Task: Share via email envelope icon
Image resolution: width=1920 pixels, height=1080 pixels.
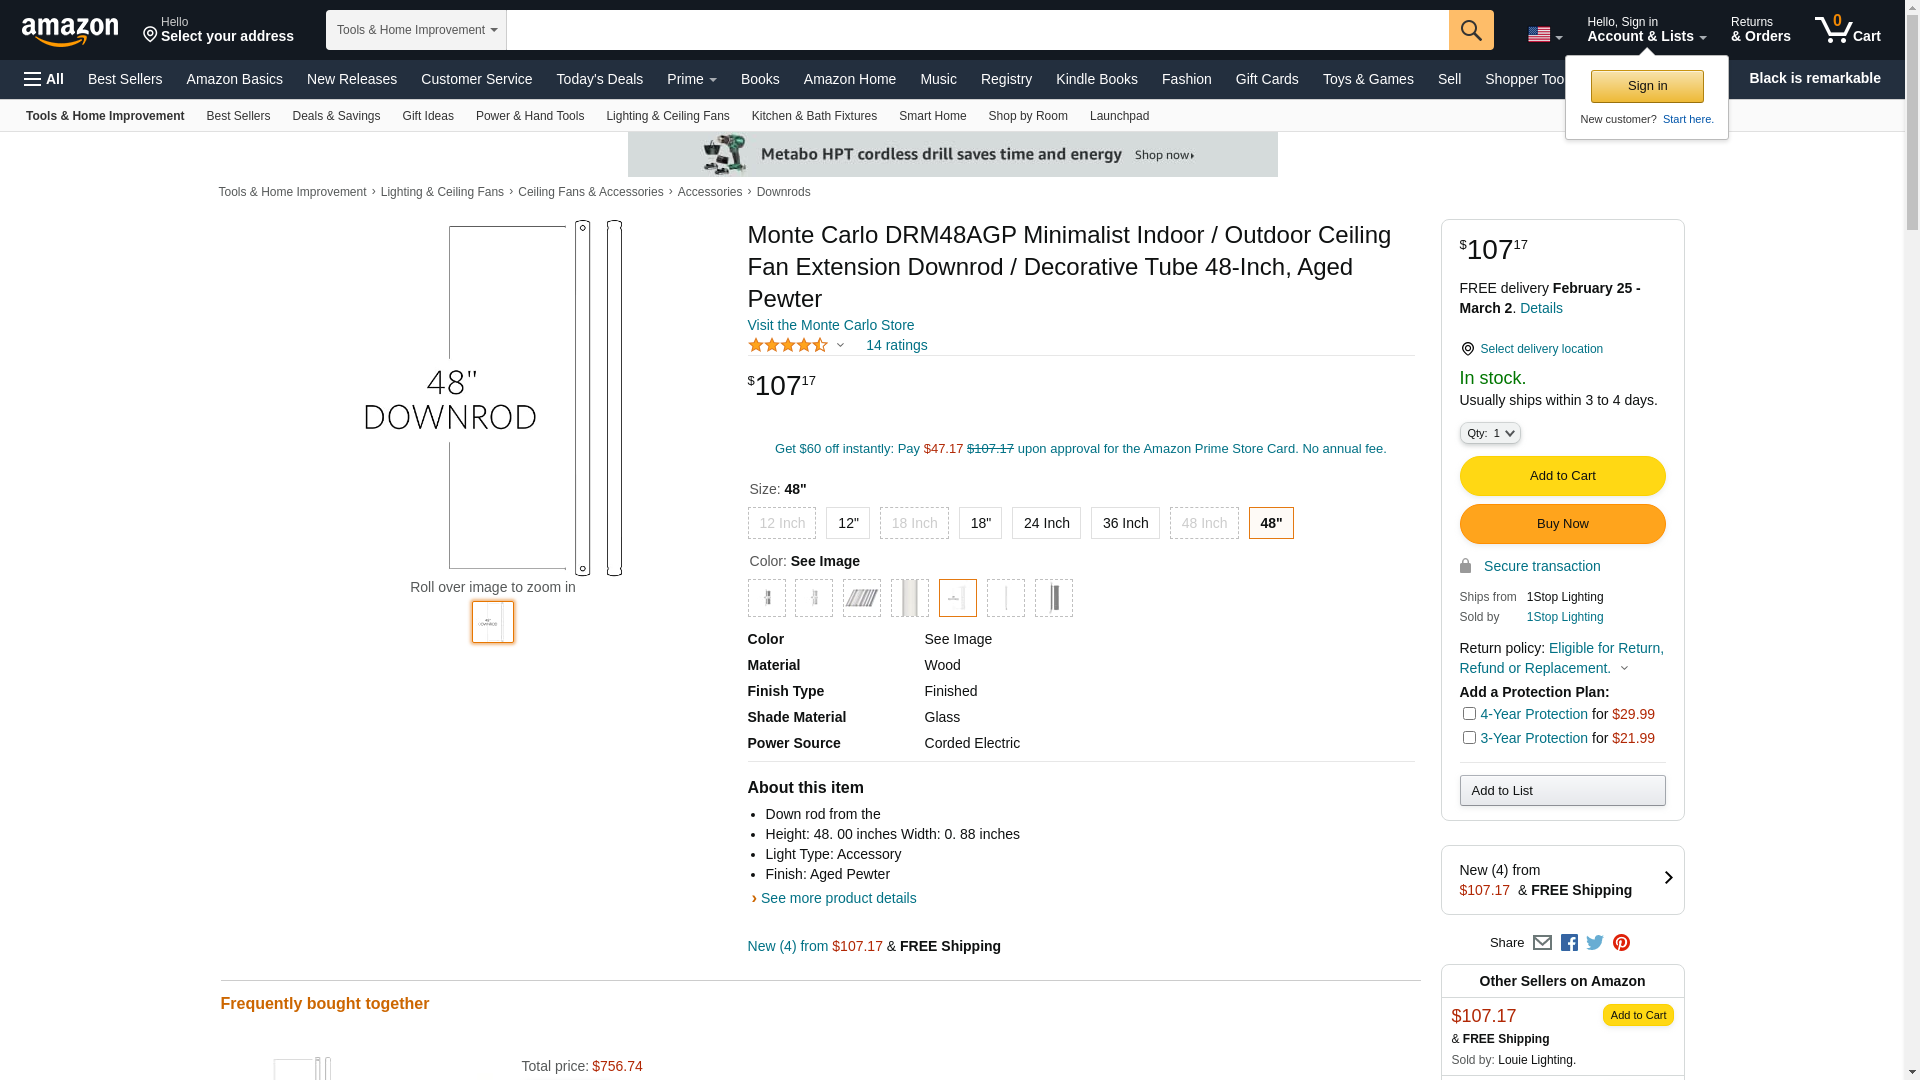Action: tap(1542, 943)
